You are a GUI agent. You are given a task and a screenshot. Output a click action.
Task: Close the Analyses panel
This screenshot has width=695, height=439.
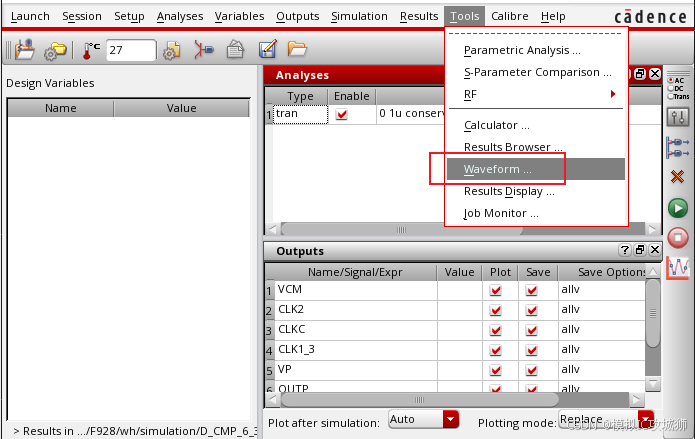(x=655, y=74)
